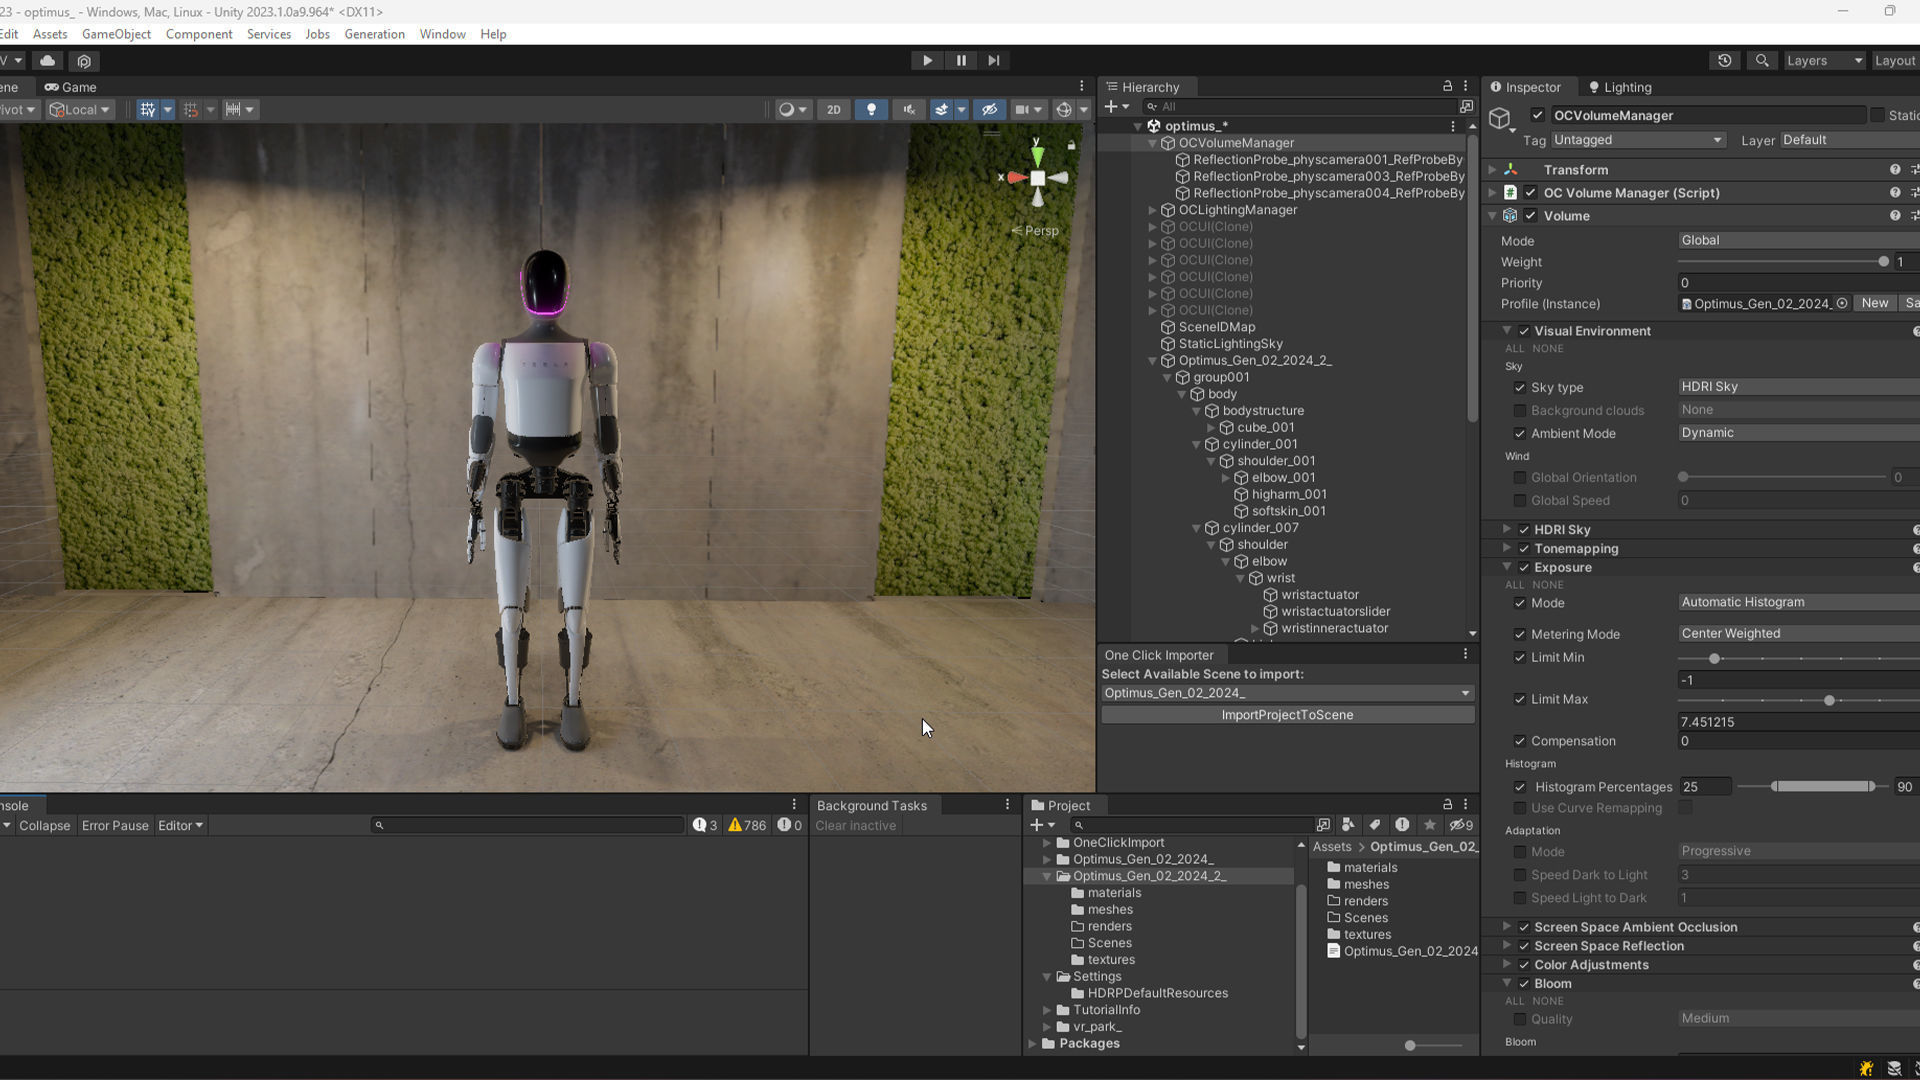Switch to the Lighting tab
Screen dimensions: 1920x1080
1620,87
